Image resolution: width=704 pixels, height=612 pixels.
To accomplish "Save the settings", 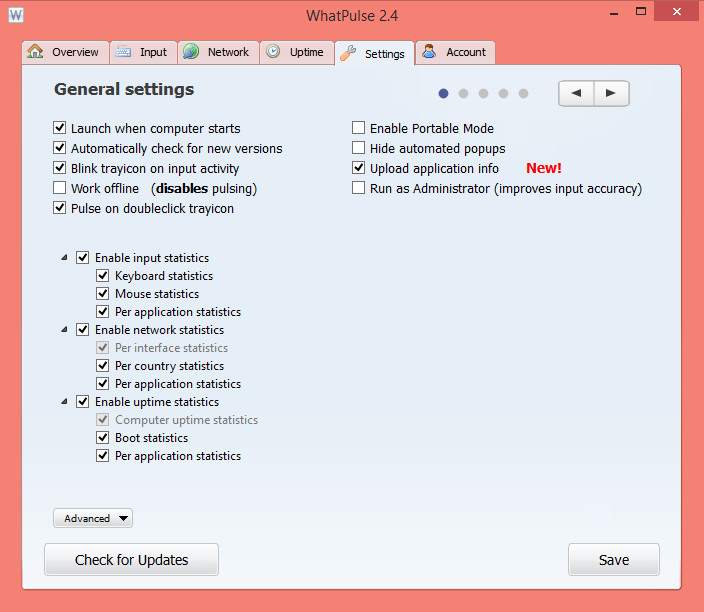I will pyautogui.click(x=614, y=559).
